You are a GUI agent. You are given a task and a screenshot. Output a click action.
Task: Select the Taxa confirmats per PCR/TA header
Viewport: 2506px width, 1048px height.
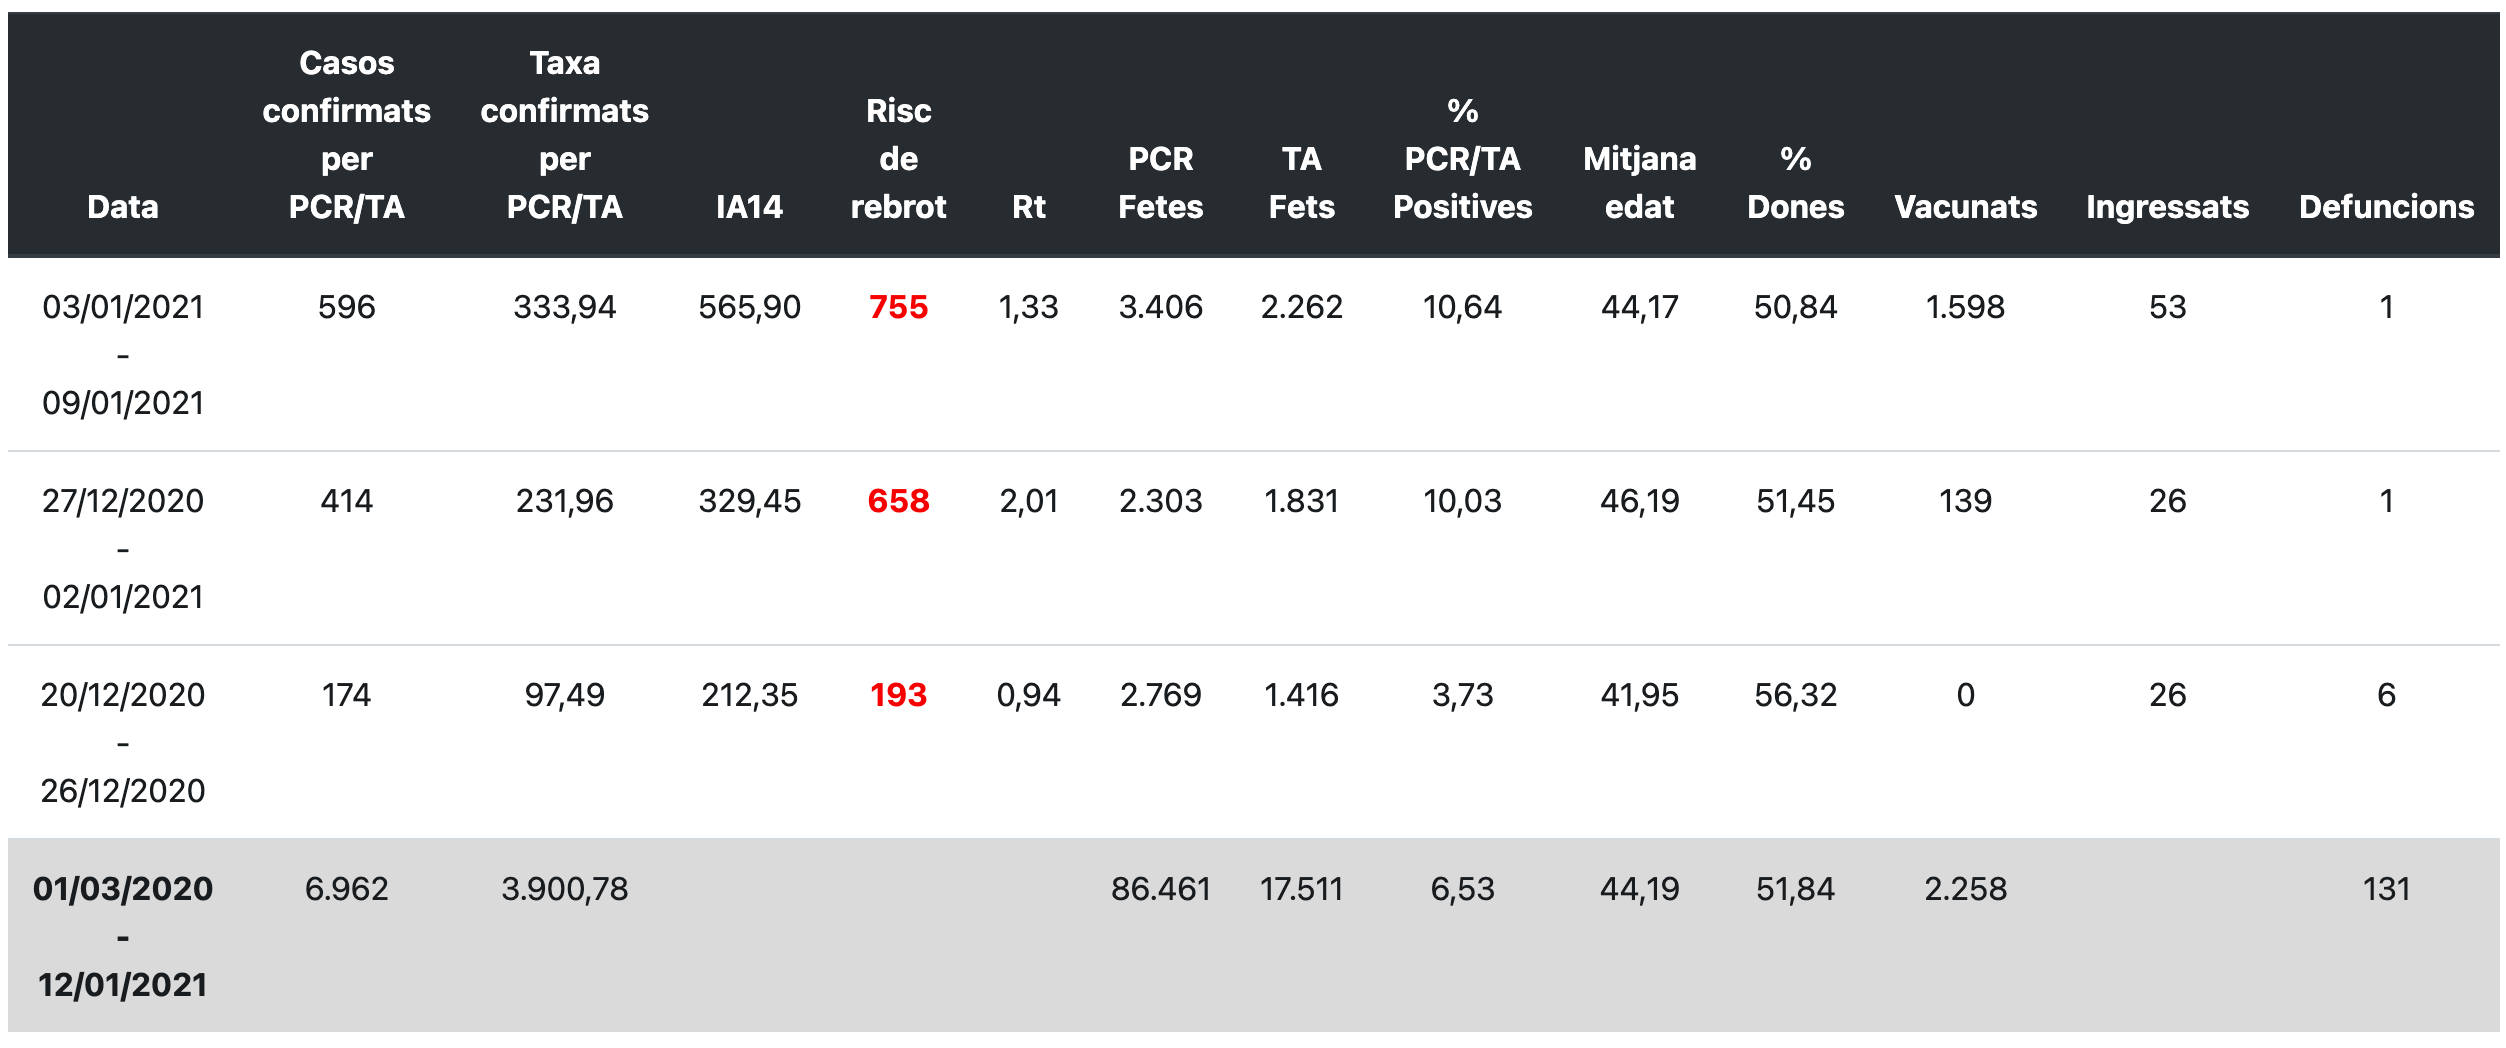(x=564, y=135)
